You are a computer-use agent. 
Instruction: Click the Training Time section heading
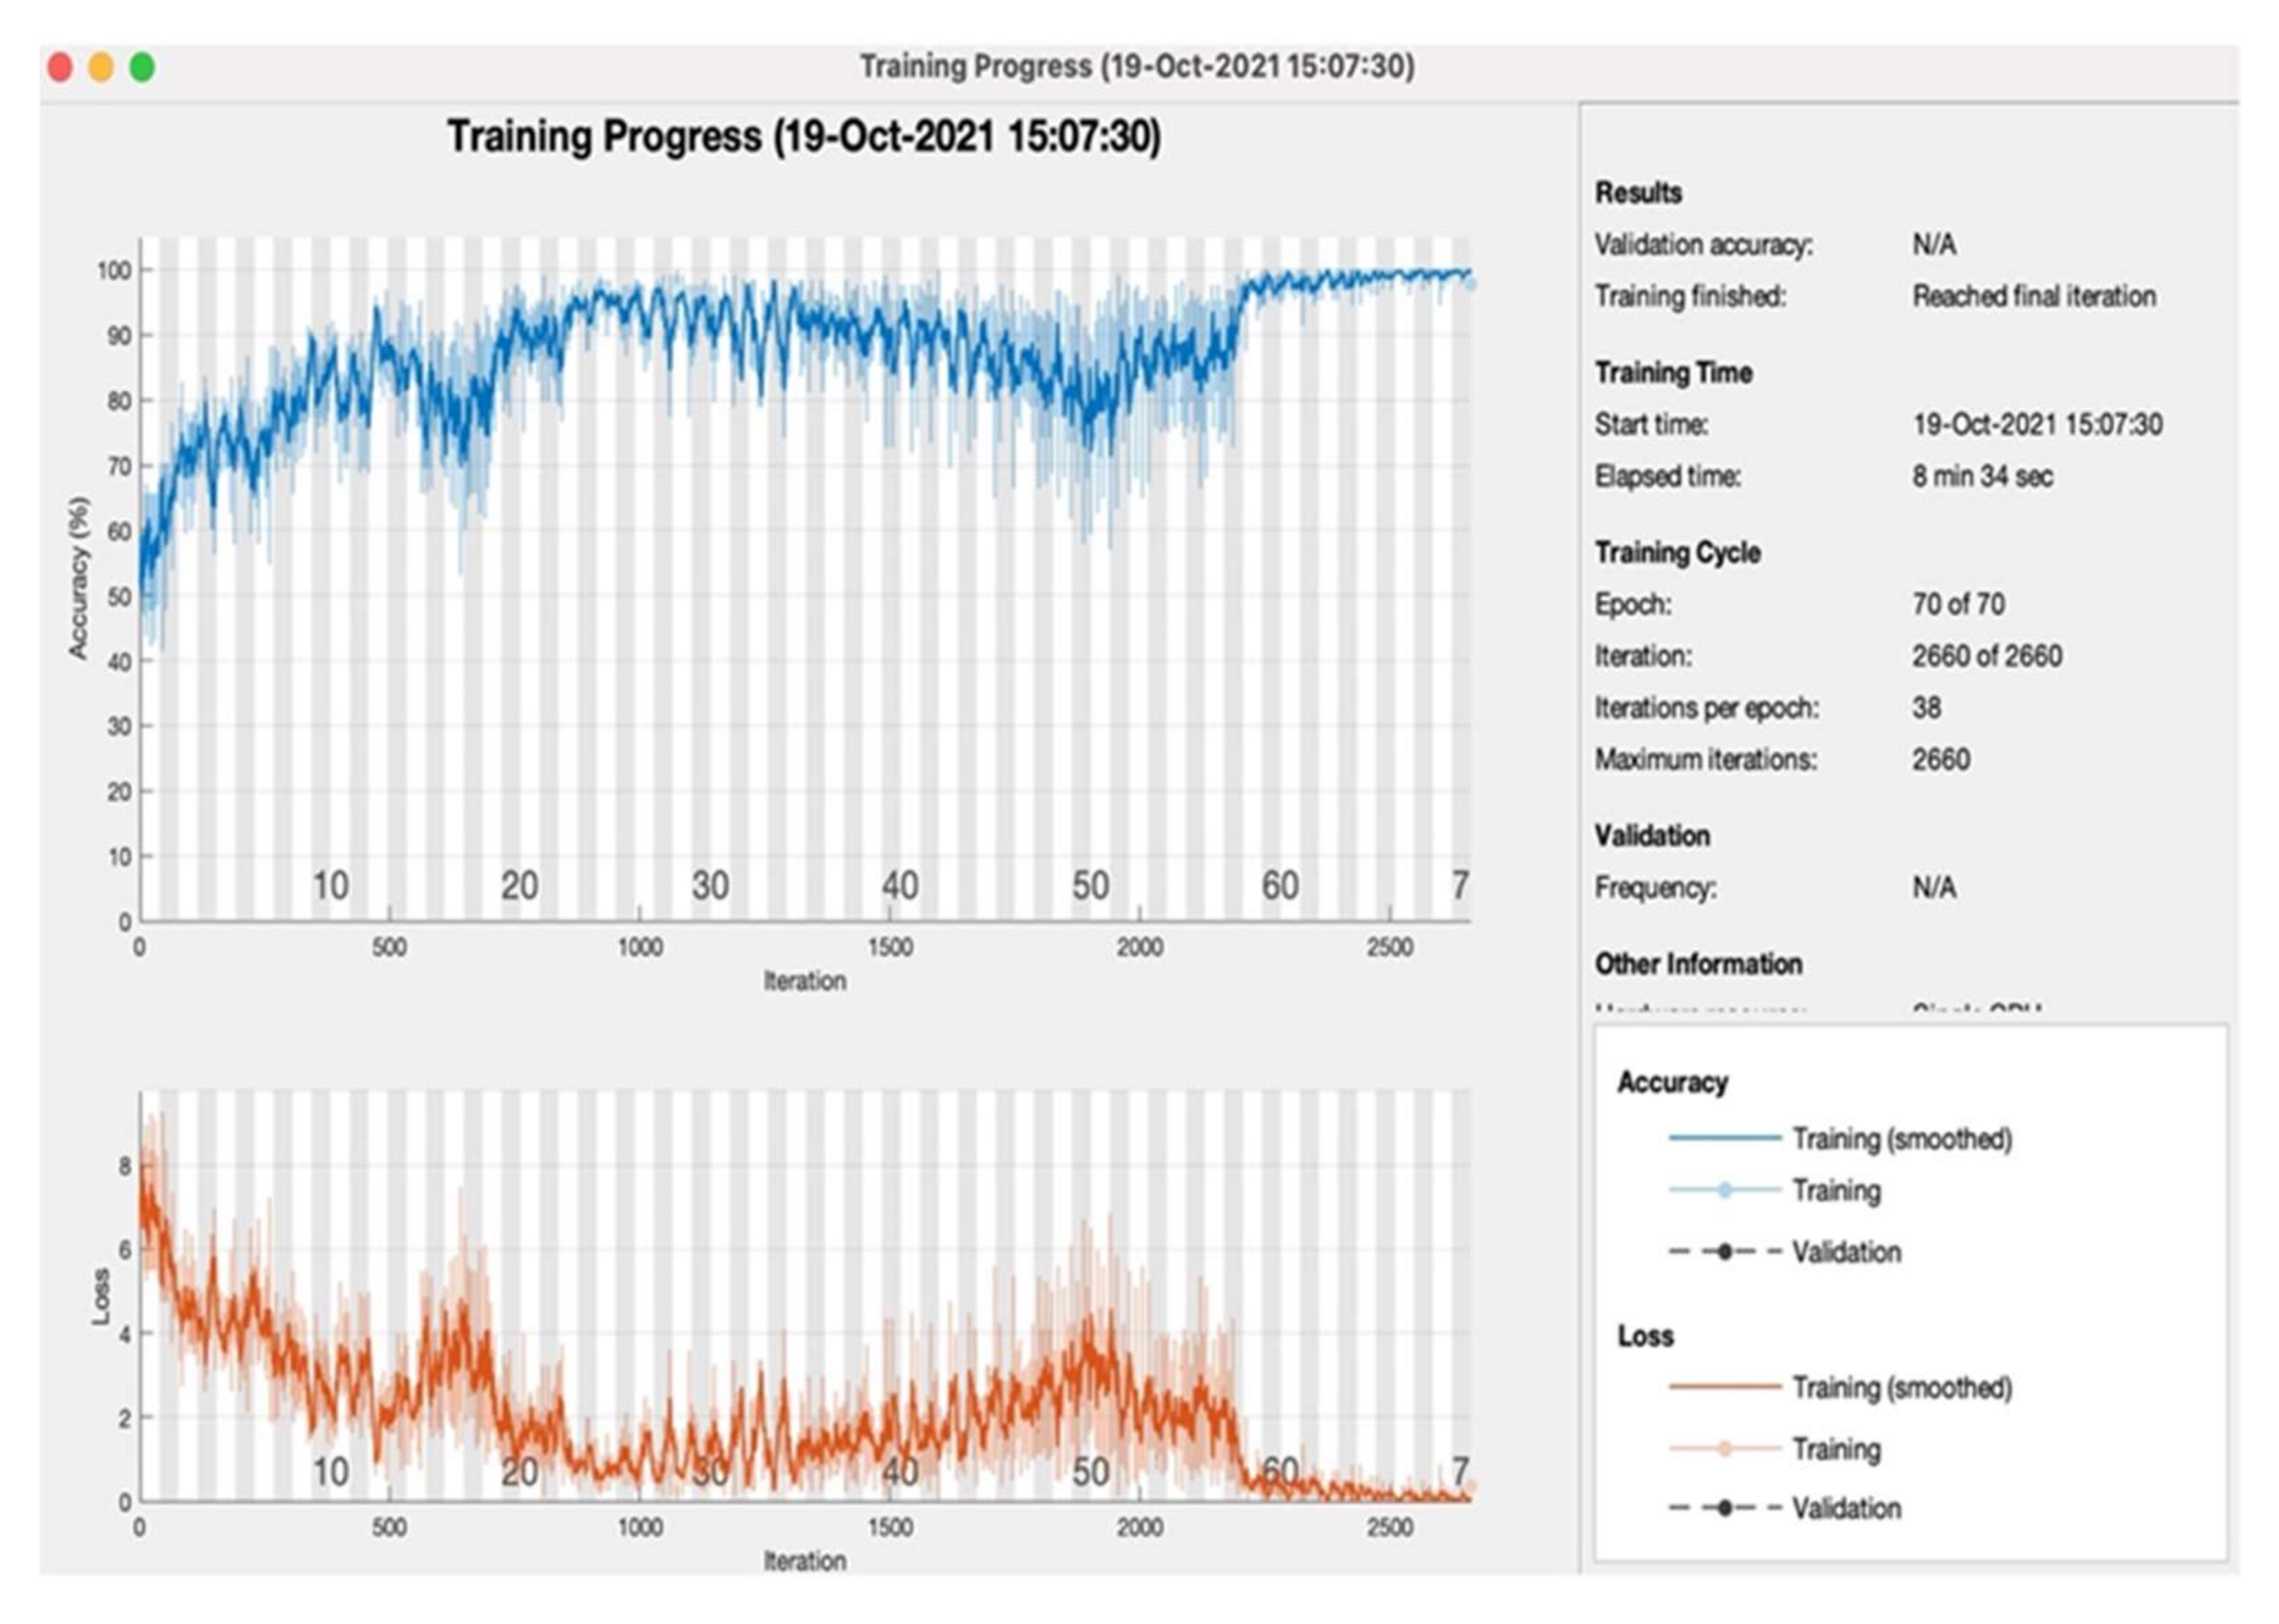coord(1673,373)
